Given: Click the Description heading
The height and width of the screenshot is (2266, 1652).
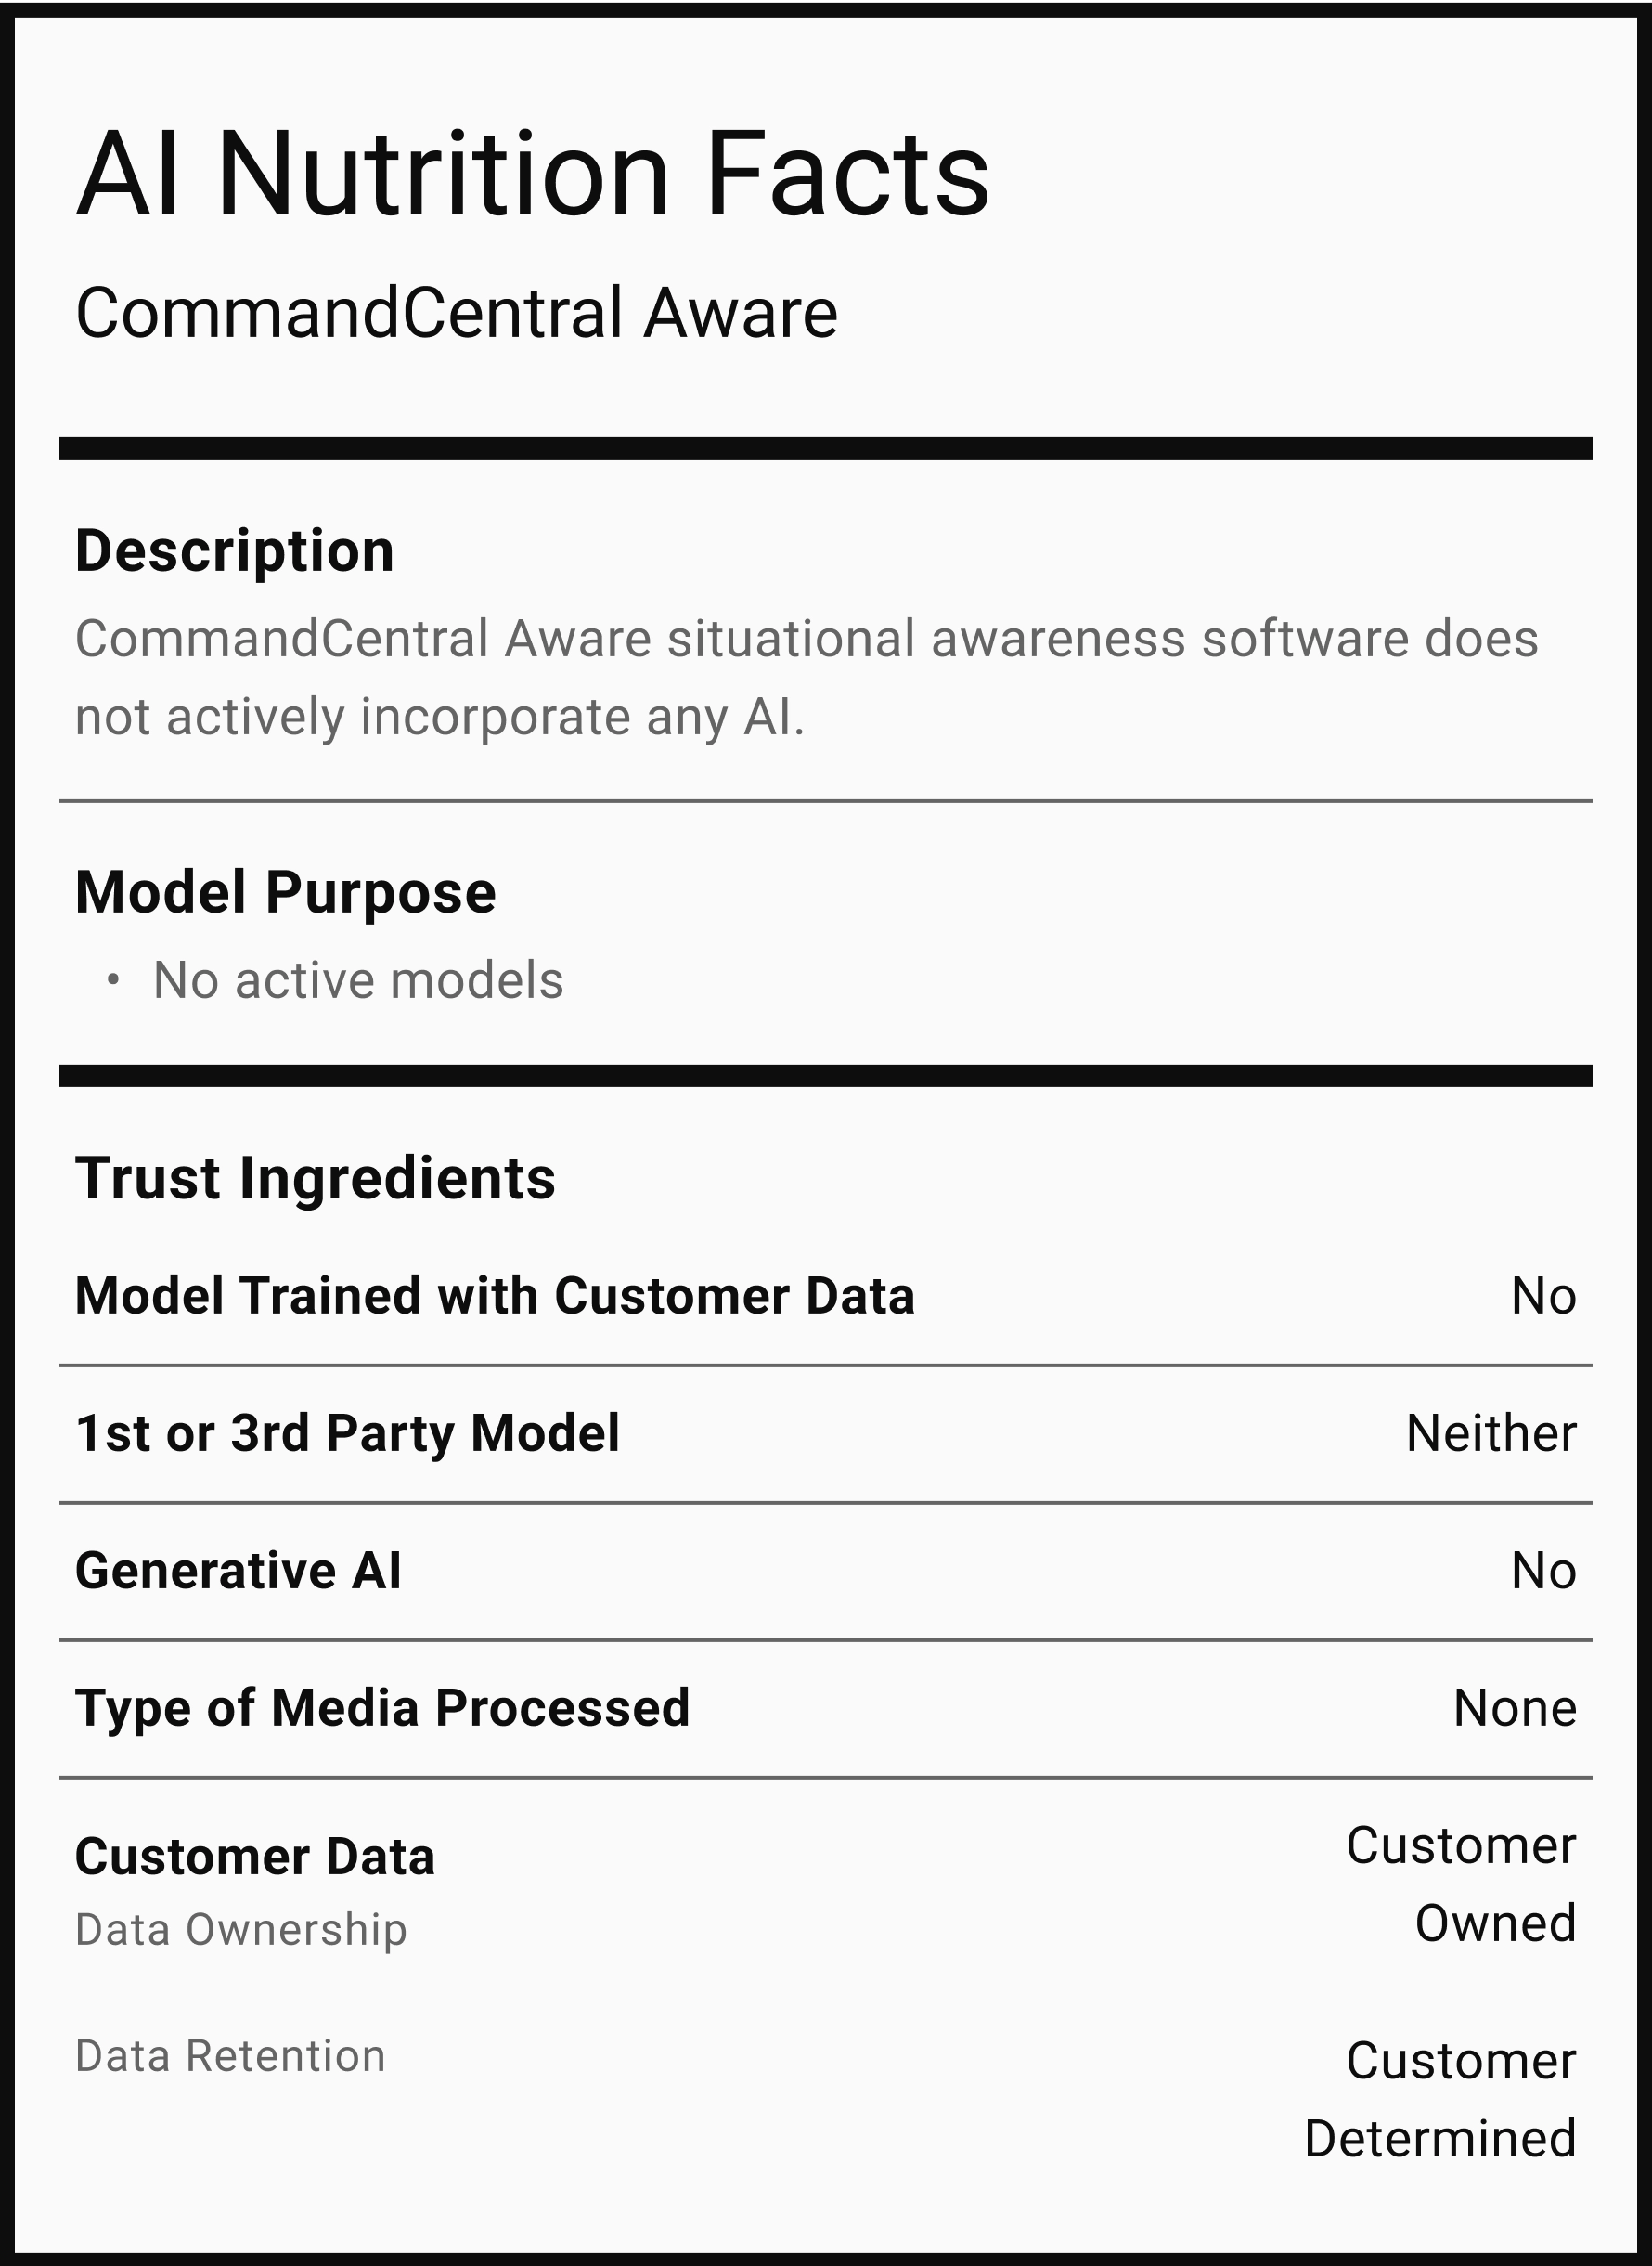Looking at the screenshot, I should [x=235, y=551].
